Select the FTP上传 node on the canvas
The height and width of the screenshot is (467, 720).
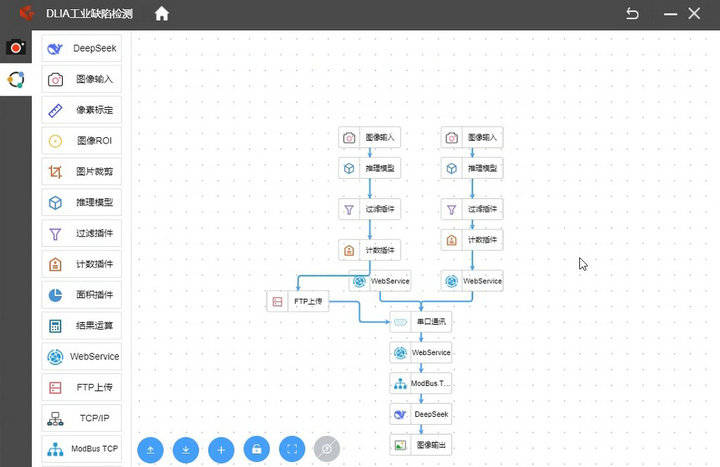(x=298, y=301)
